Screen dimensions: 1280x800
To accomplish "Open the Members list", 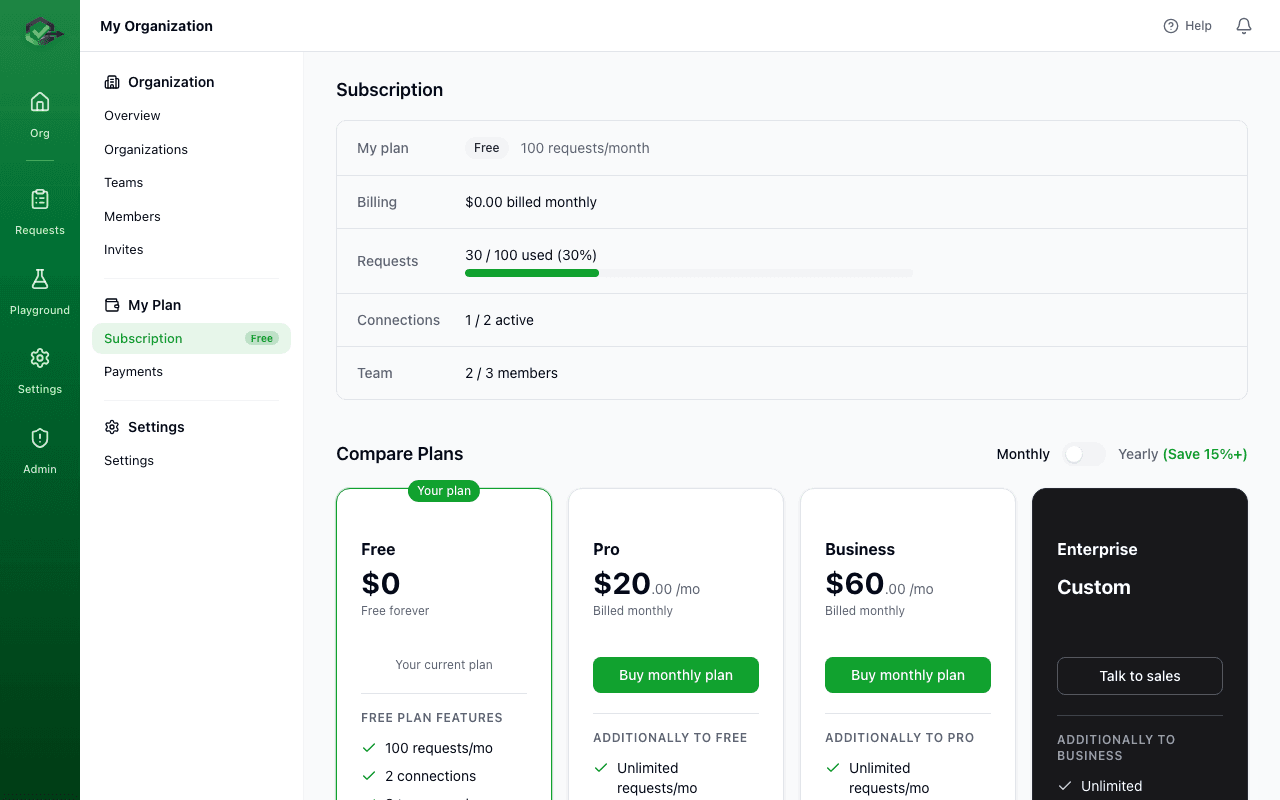I will tap(132, 216).
